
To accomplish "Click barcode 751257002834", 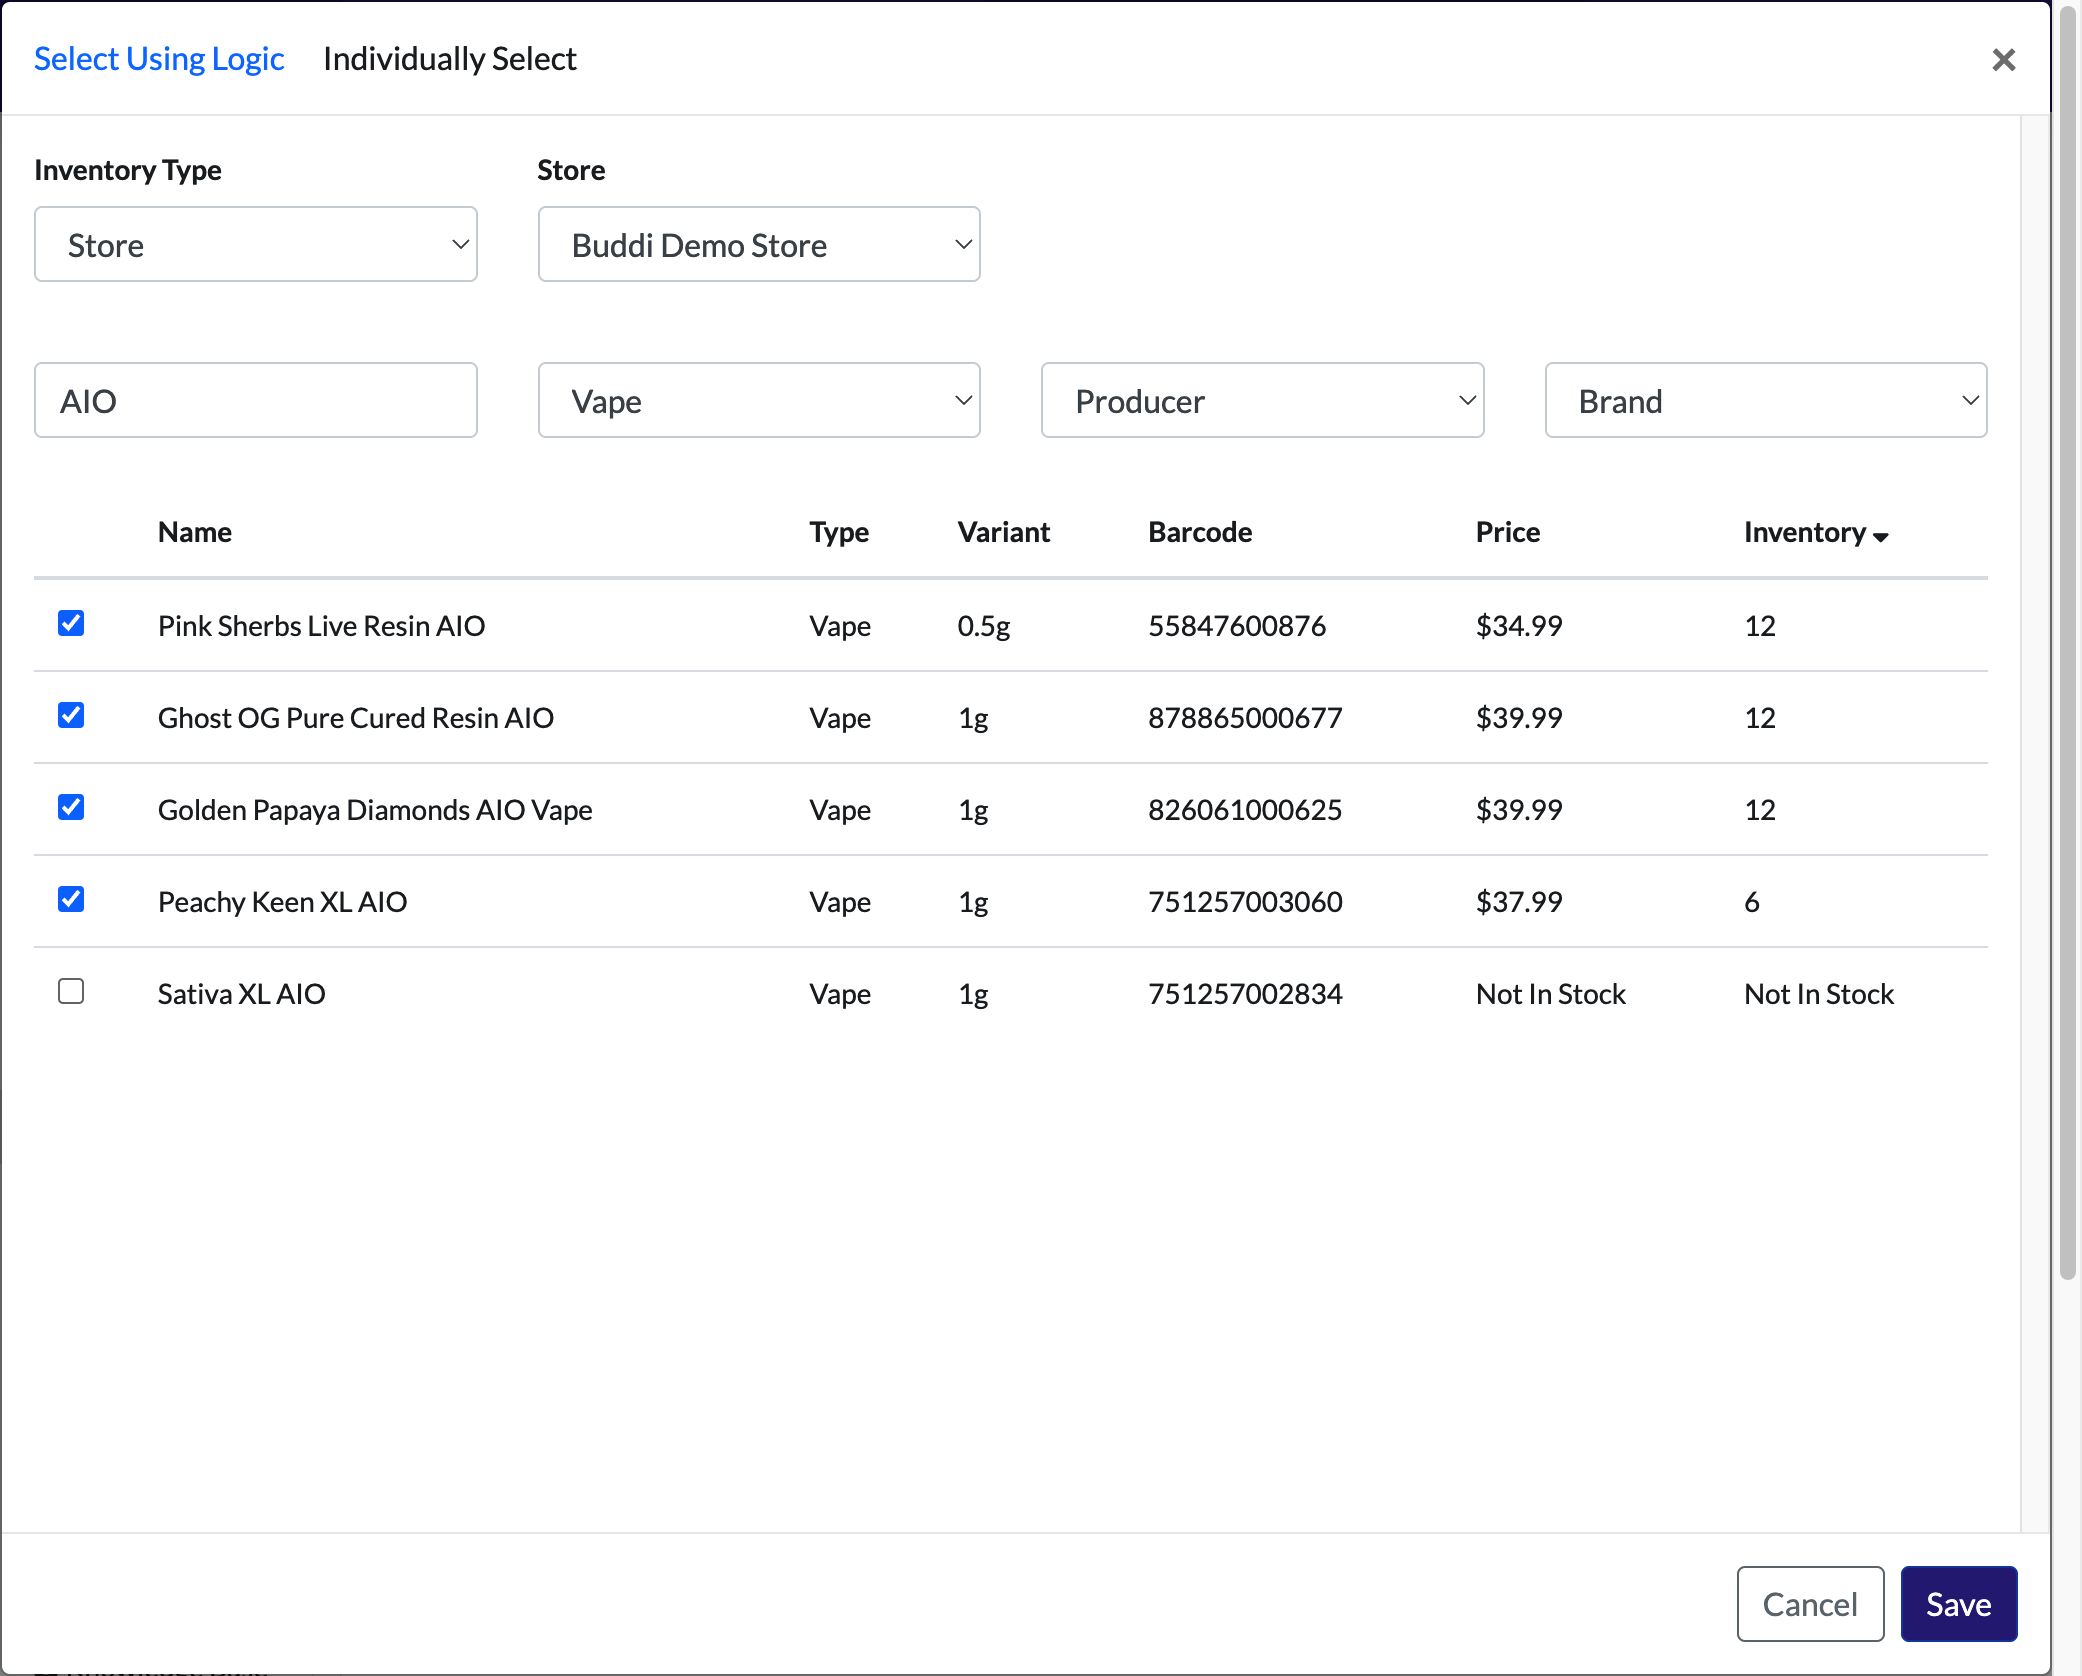I will click(1245, 994).
